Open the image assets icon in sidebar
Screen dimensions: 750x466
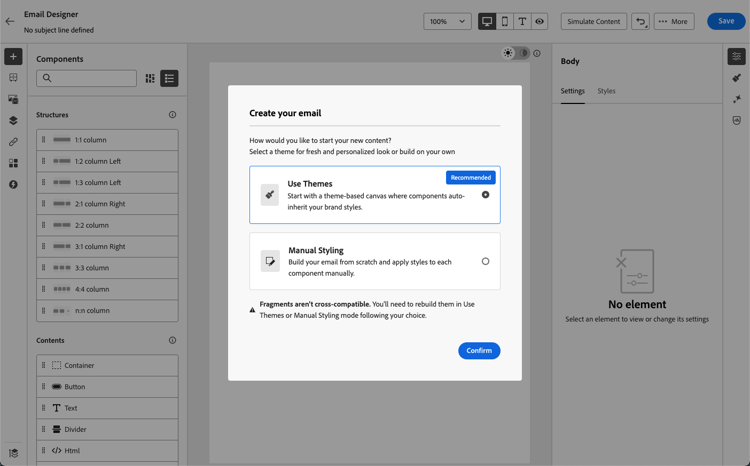coord(13,99)
